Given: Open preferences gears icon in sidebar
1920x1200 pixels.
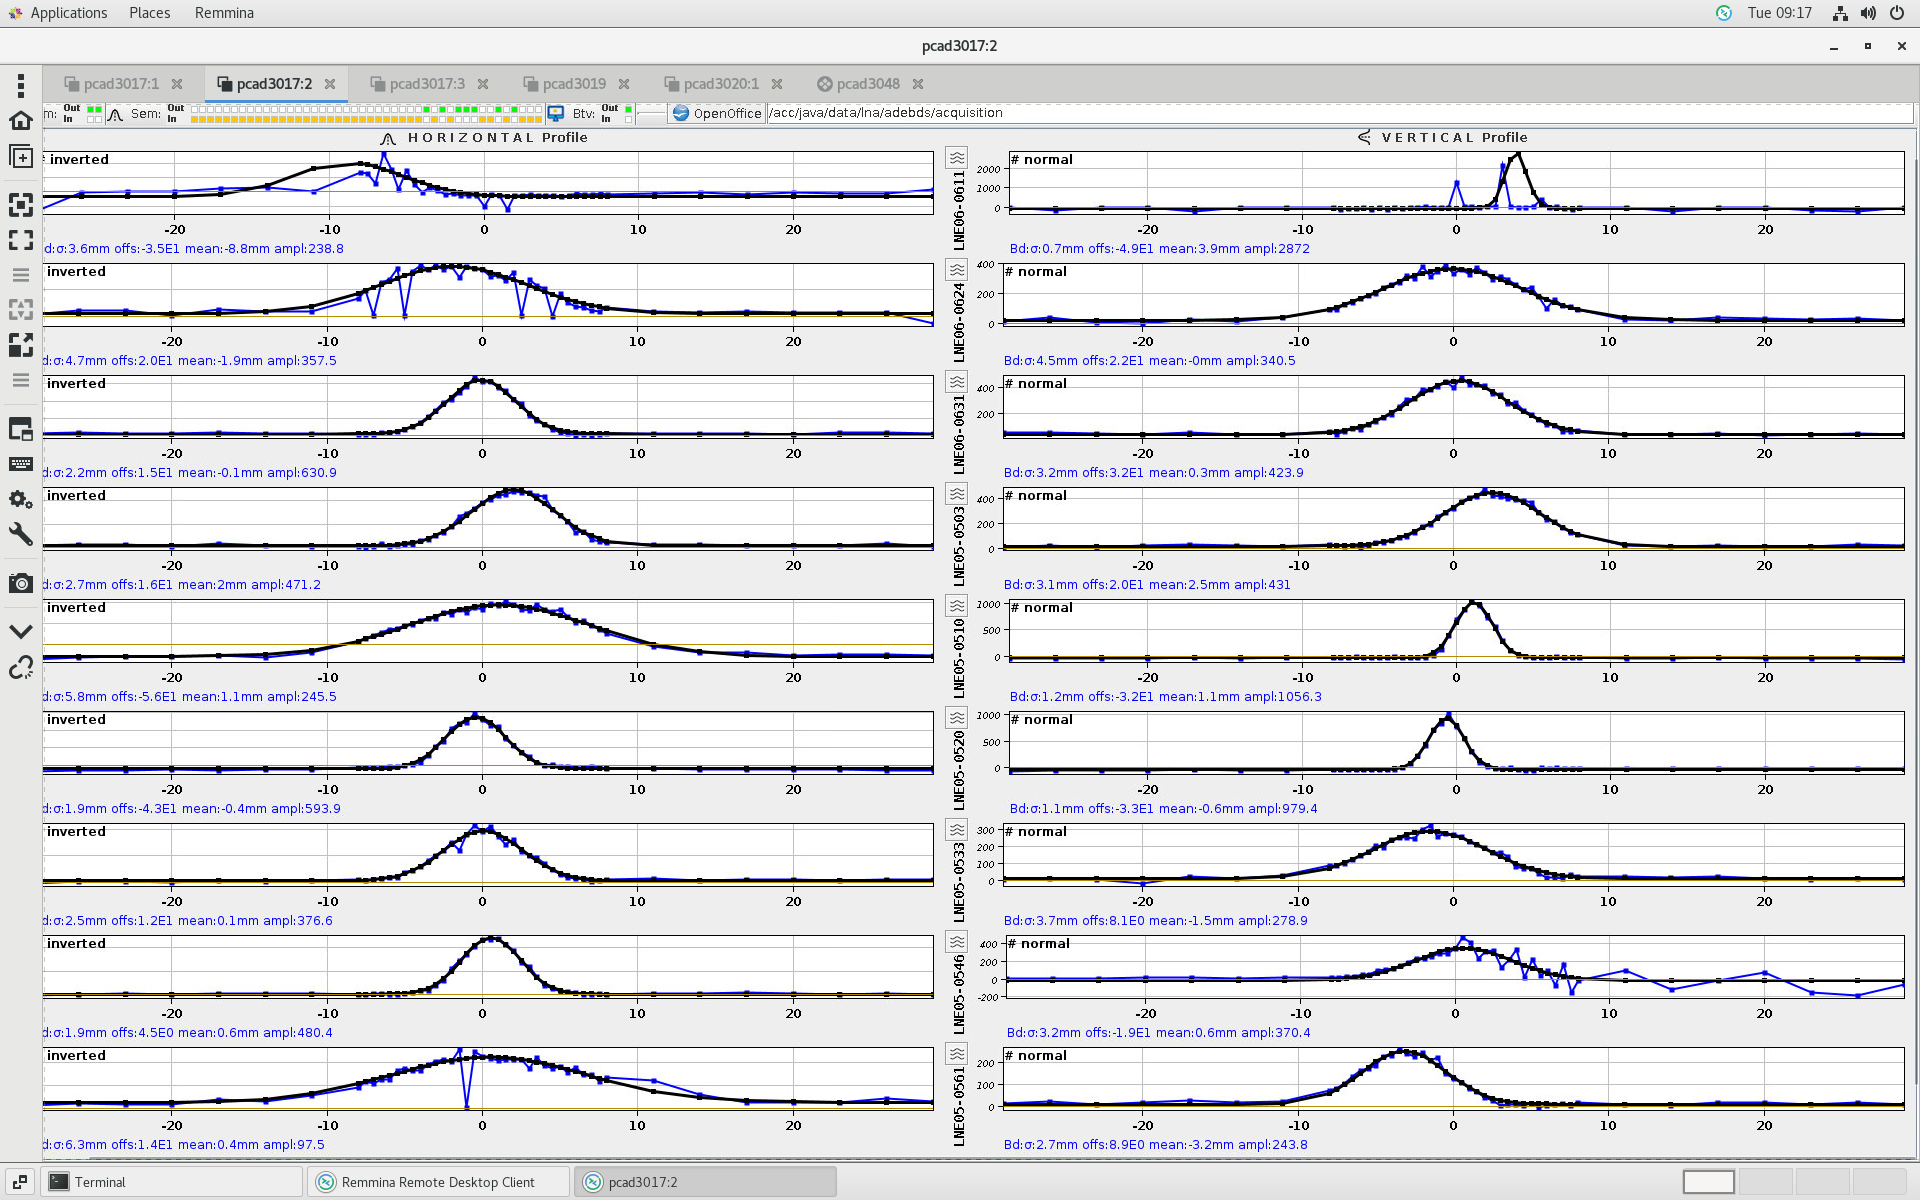Looking at the screenshot, I should [x=20, y=498].
